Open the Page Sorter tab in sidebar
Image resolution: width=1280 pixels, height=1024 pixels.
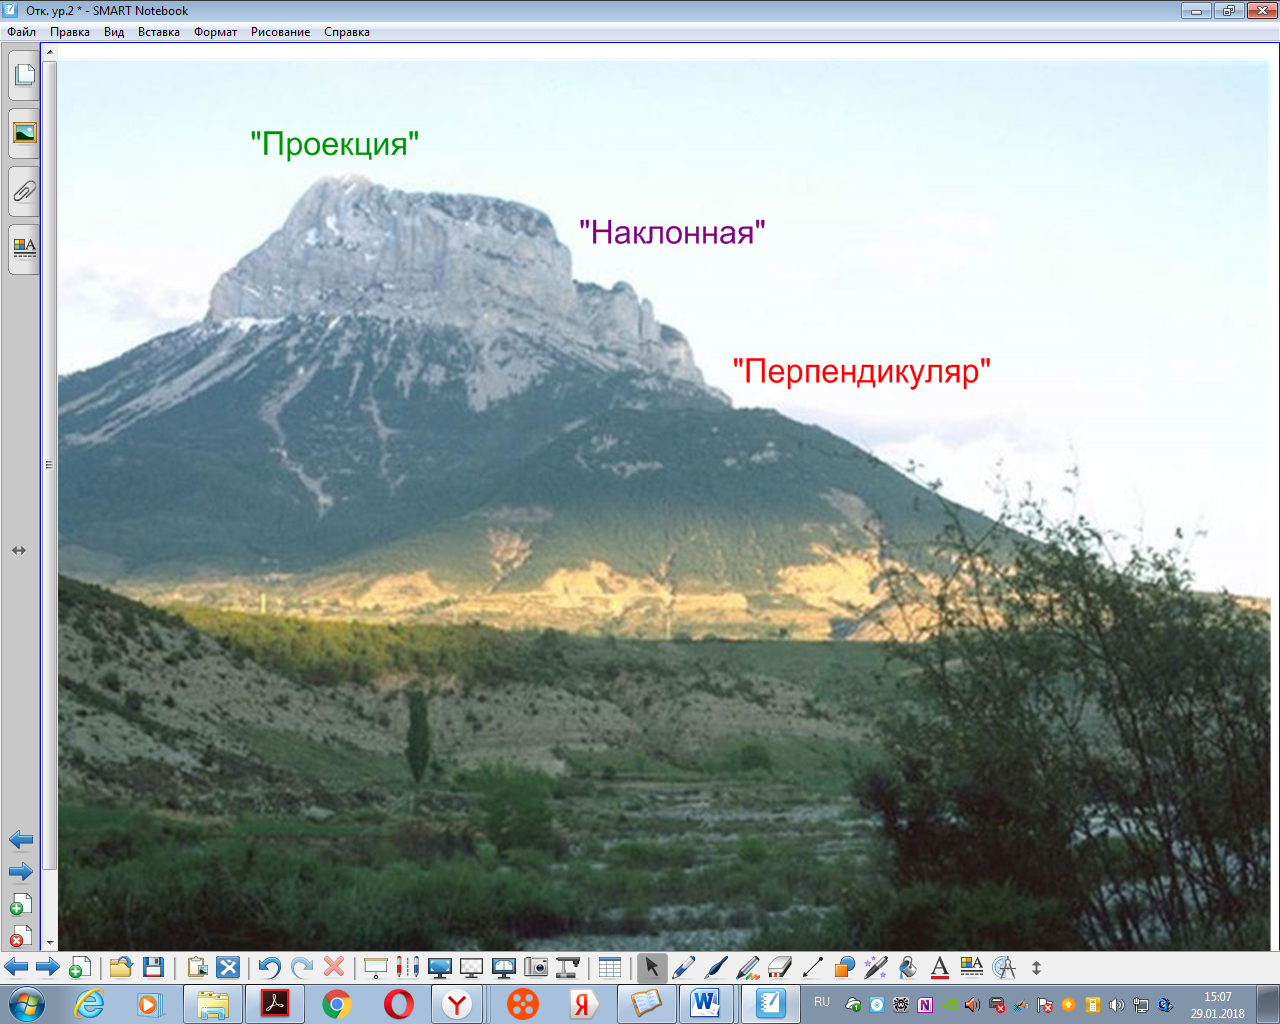[24, 75]
